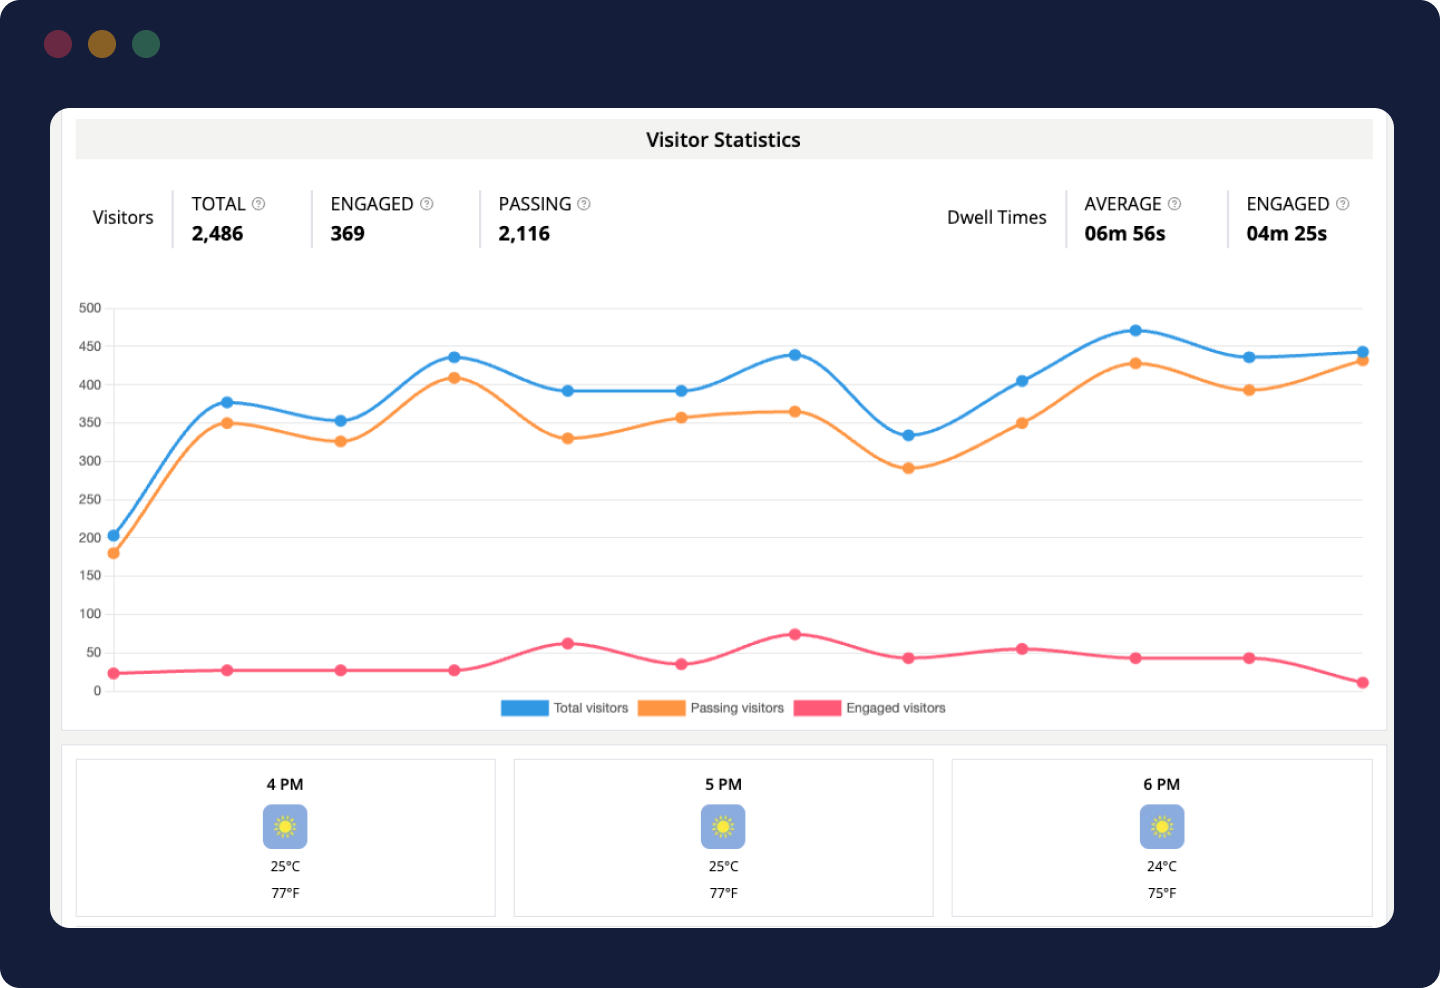Screen dimensions: 1440x988
Task: Click the green window control button
Action: 146,44
